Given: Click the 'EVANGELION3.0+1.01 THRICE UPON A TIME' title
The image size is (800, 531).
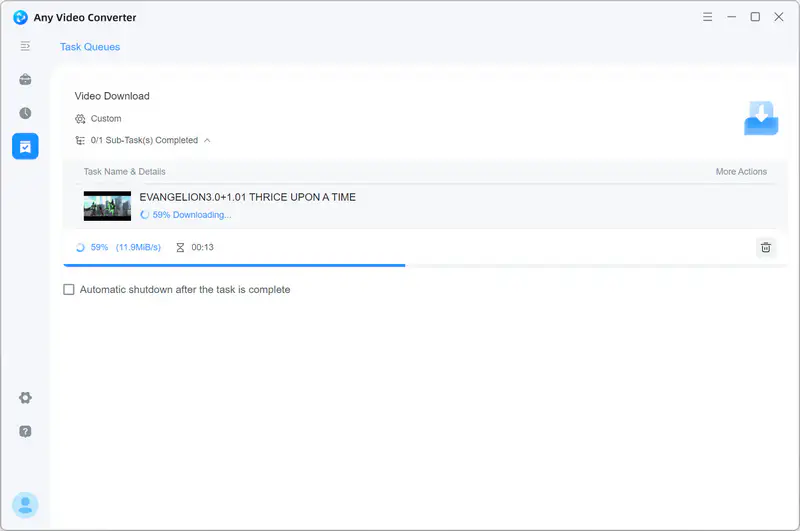Looking at the screenshot, I should click(x=247, y=197).
